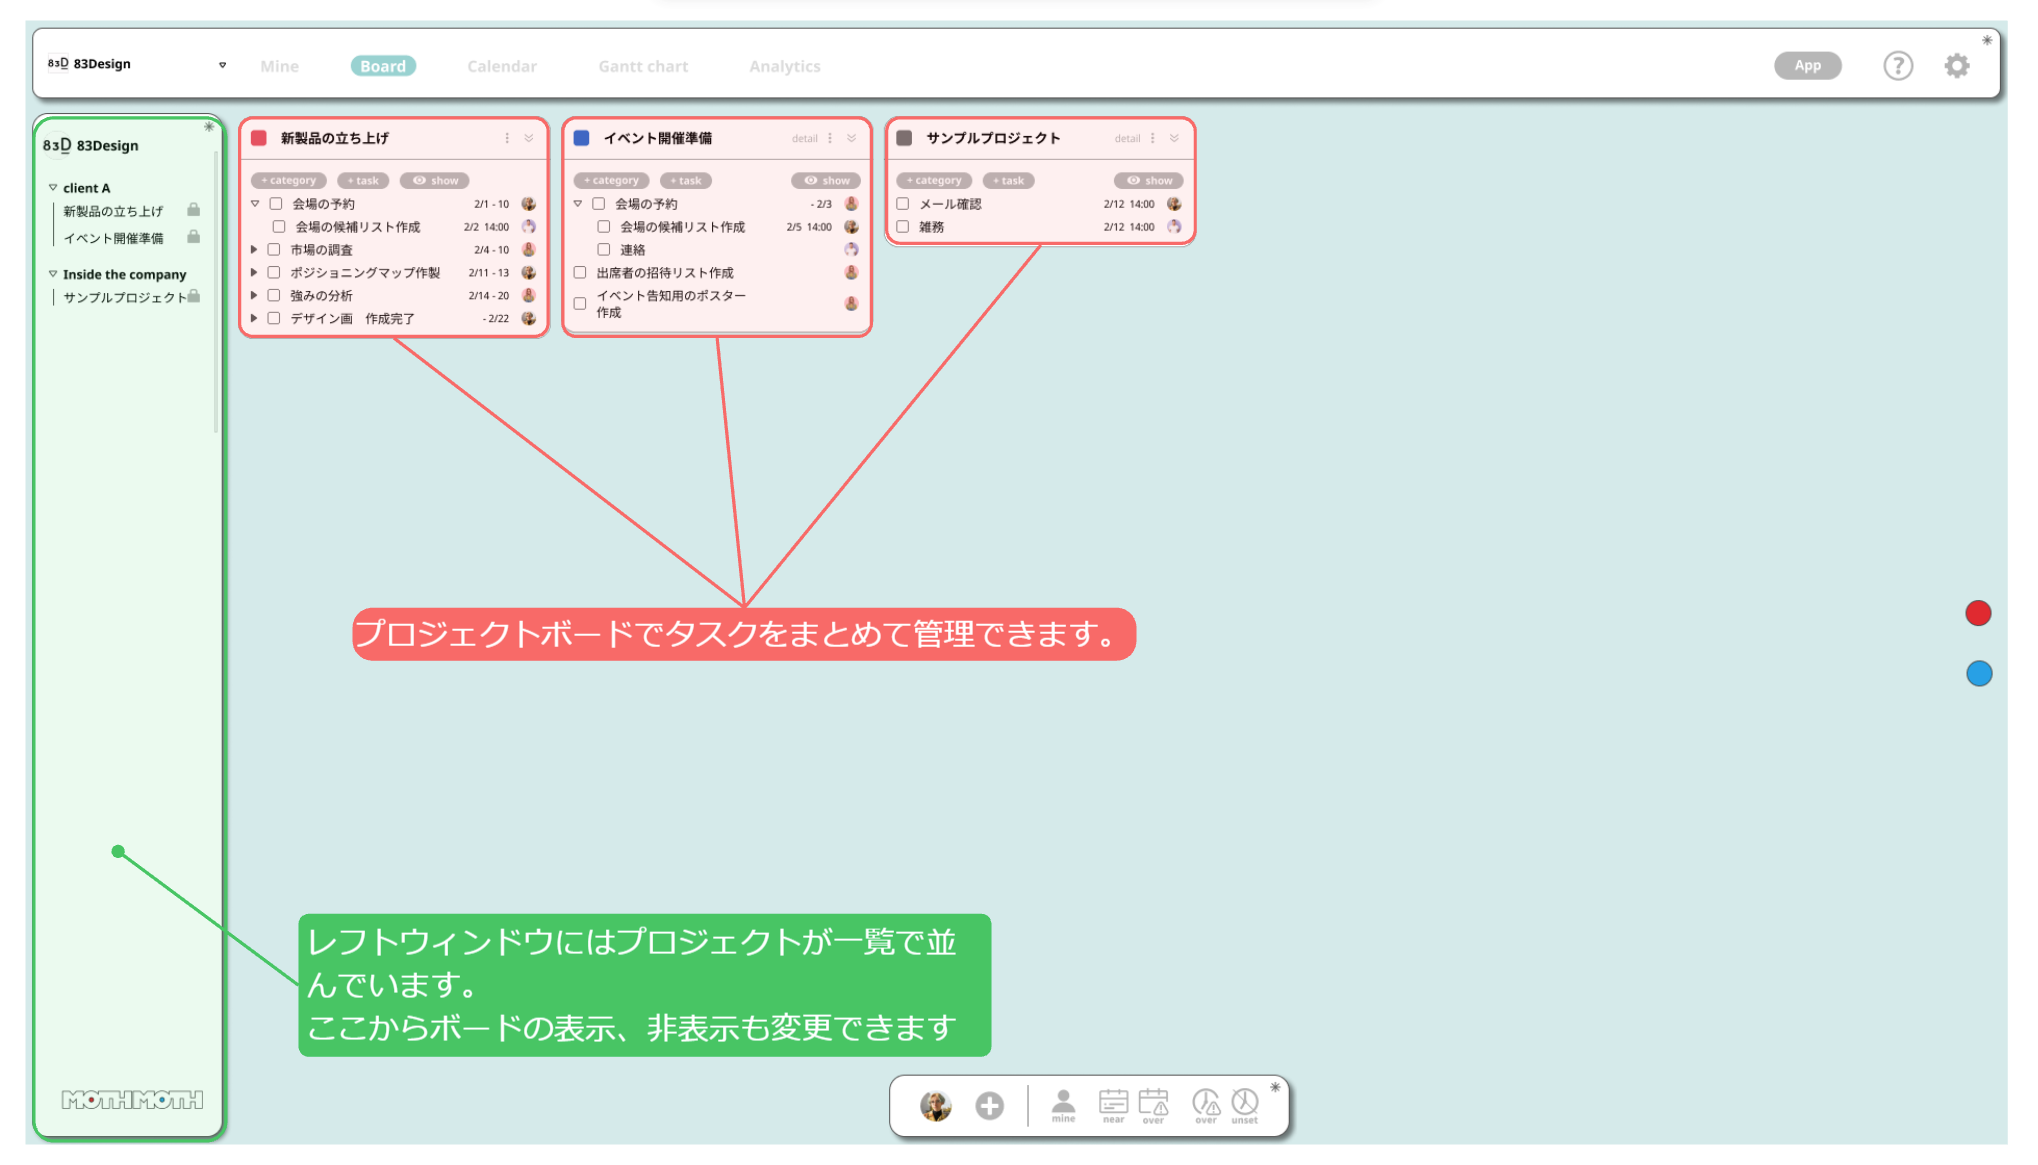The width and height of the screenshot is (2038, 1165).
Task: Click the over calendar warning icon
Action: click(x=1153, y=1105)
